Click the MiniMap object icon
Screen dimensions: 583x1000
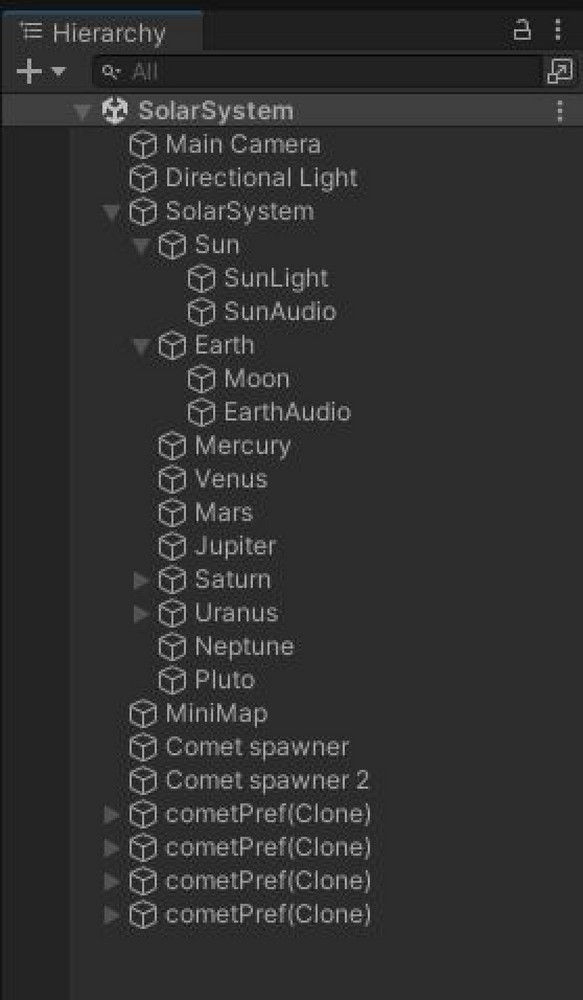click(145, 714)
